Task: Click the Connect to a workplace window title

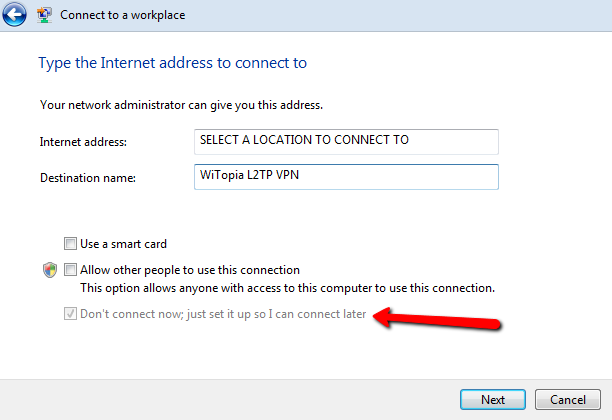Action: click(123, 15)
